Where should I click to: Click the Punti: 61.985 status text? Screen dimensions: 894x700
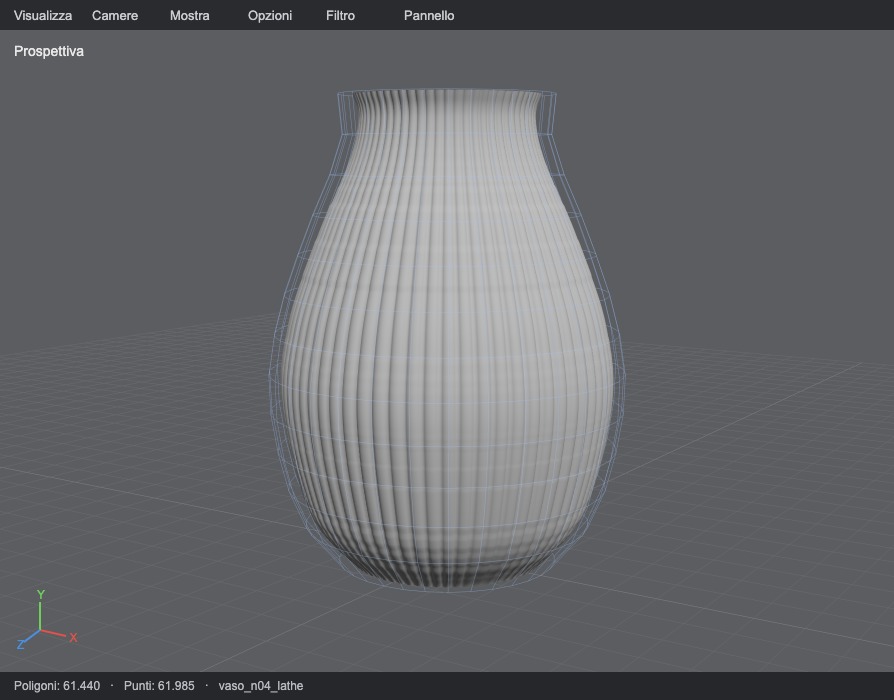coord(159,686)
